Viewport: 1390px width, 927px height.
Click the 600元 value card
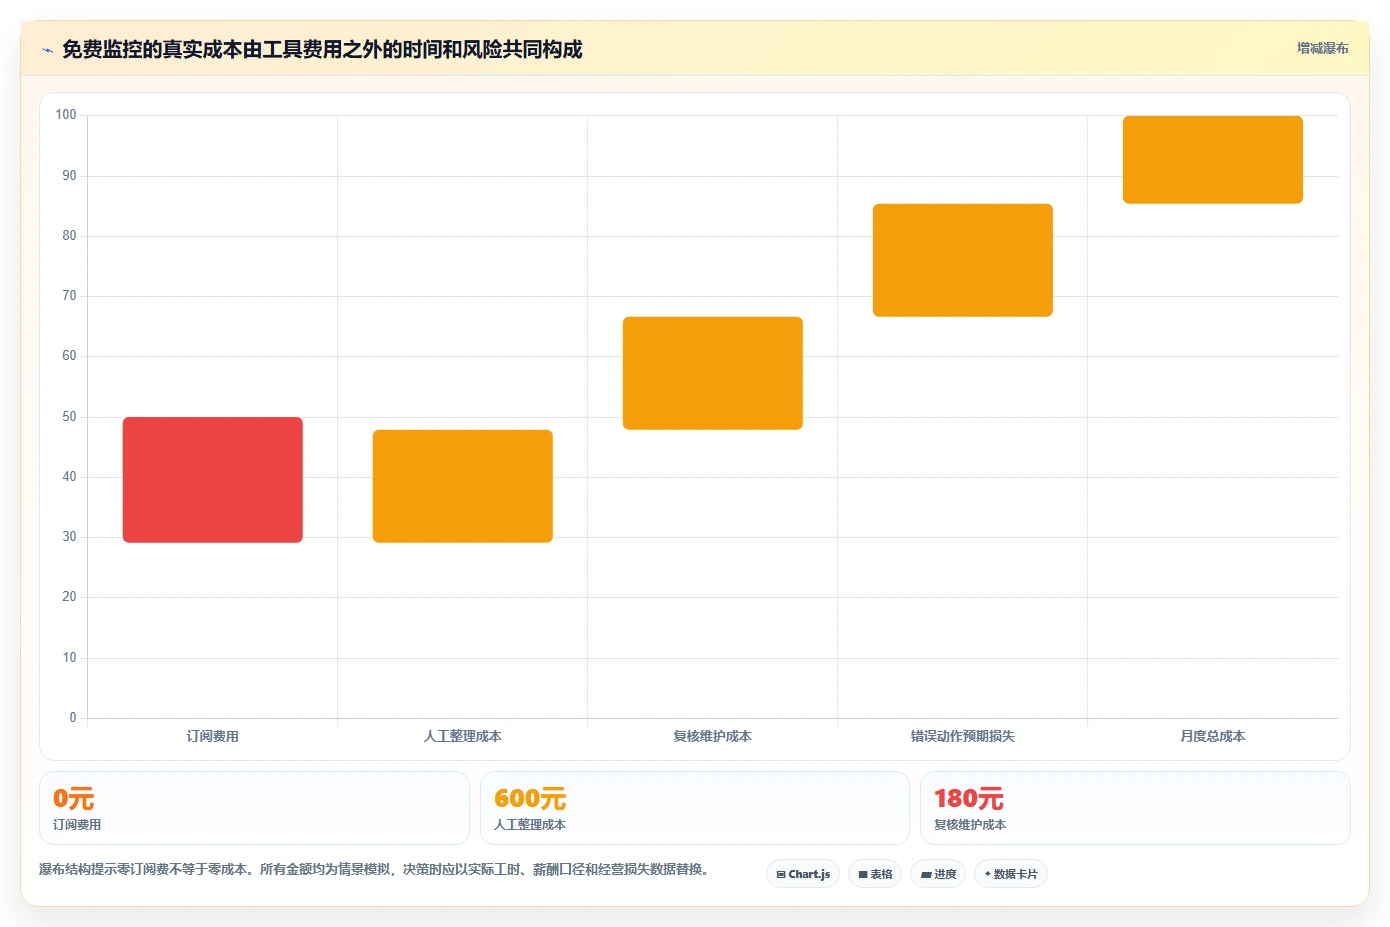pyautogui.click(x=695, y=808)
